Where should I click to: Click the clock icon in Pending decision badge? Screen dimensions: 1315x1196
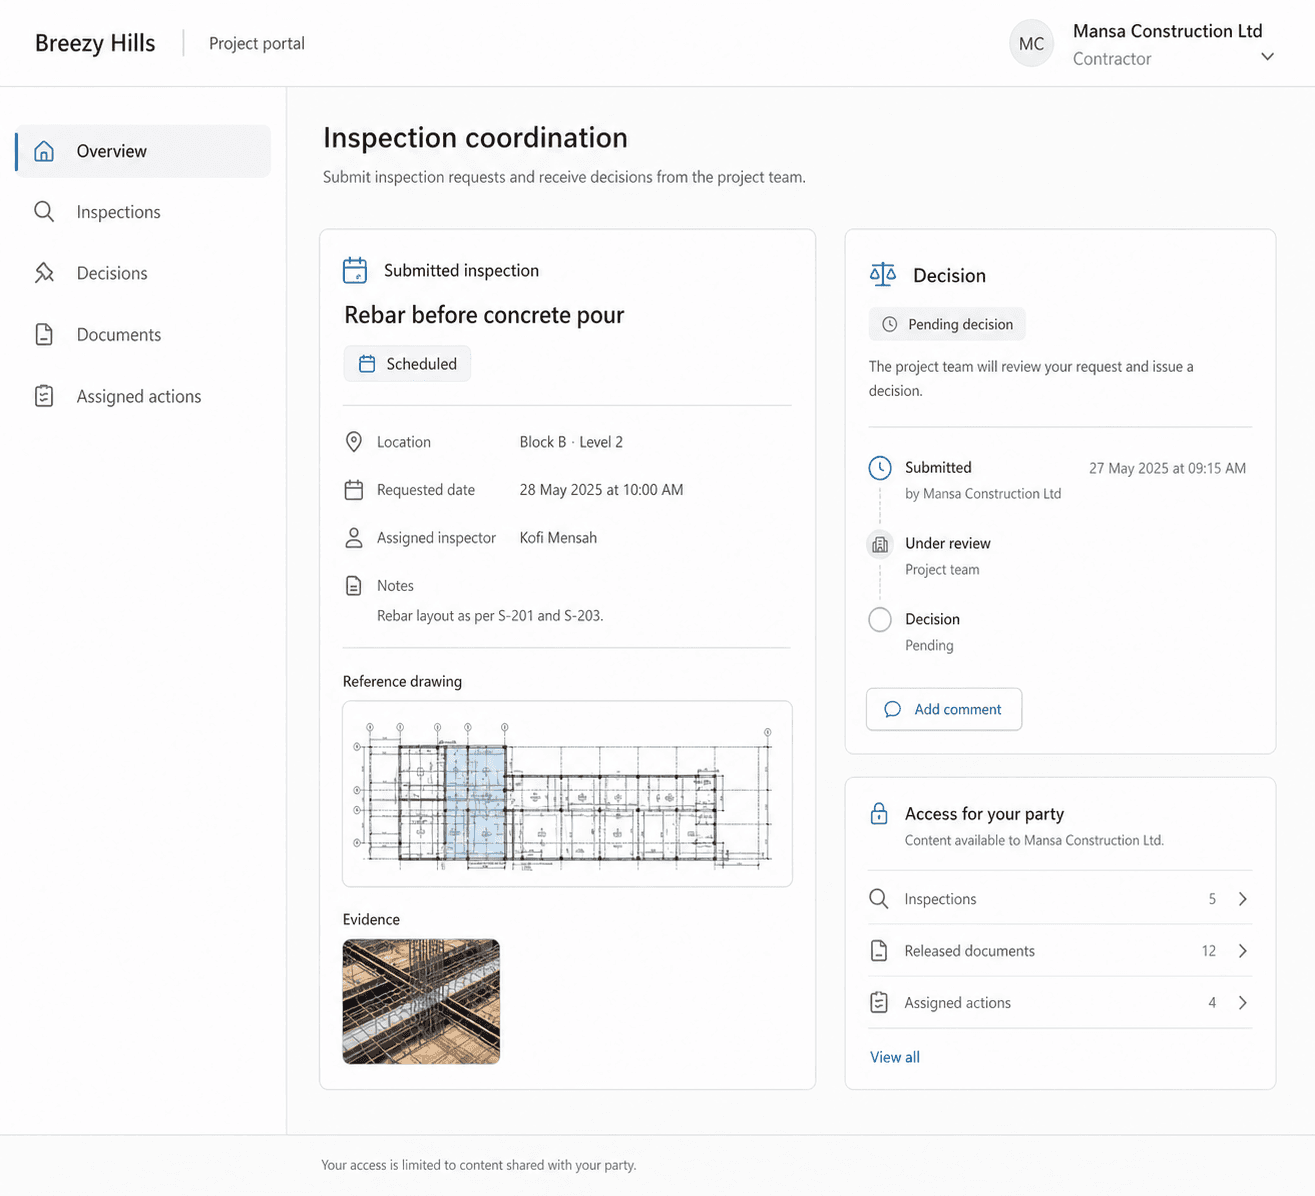point(890,324)
